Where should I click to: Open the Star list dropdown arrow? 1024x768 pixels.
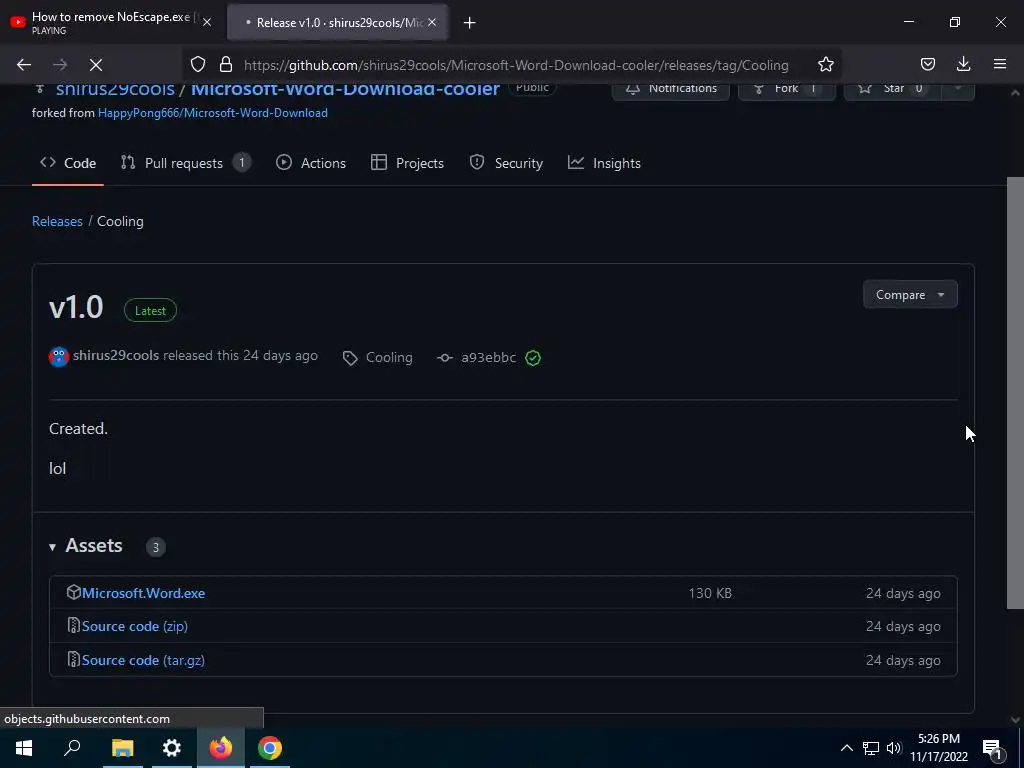tap(958, 89)
